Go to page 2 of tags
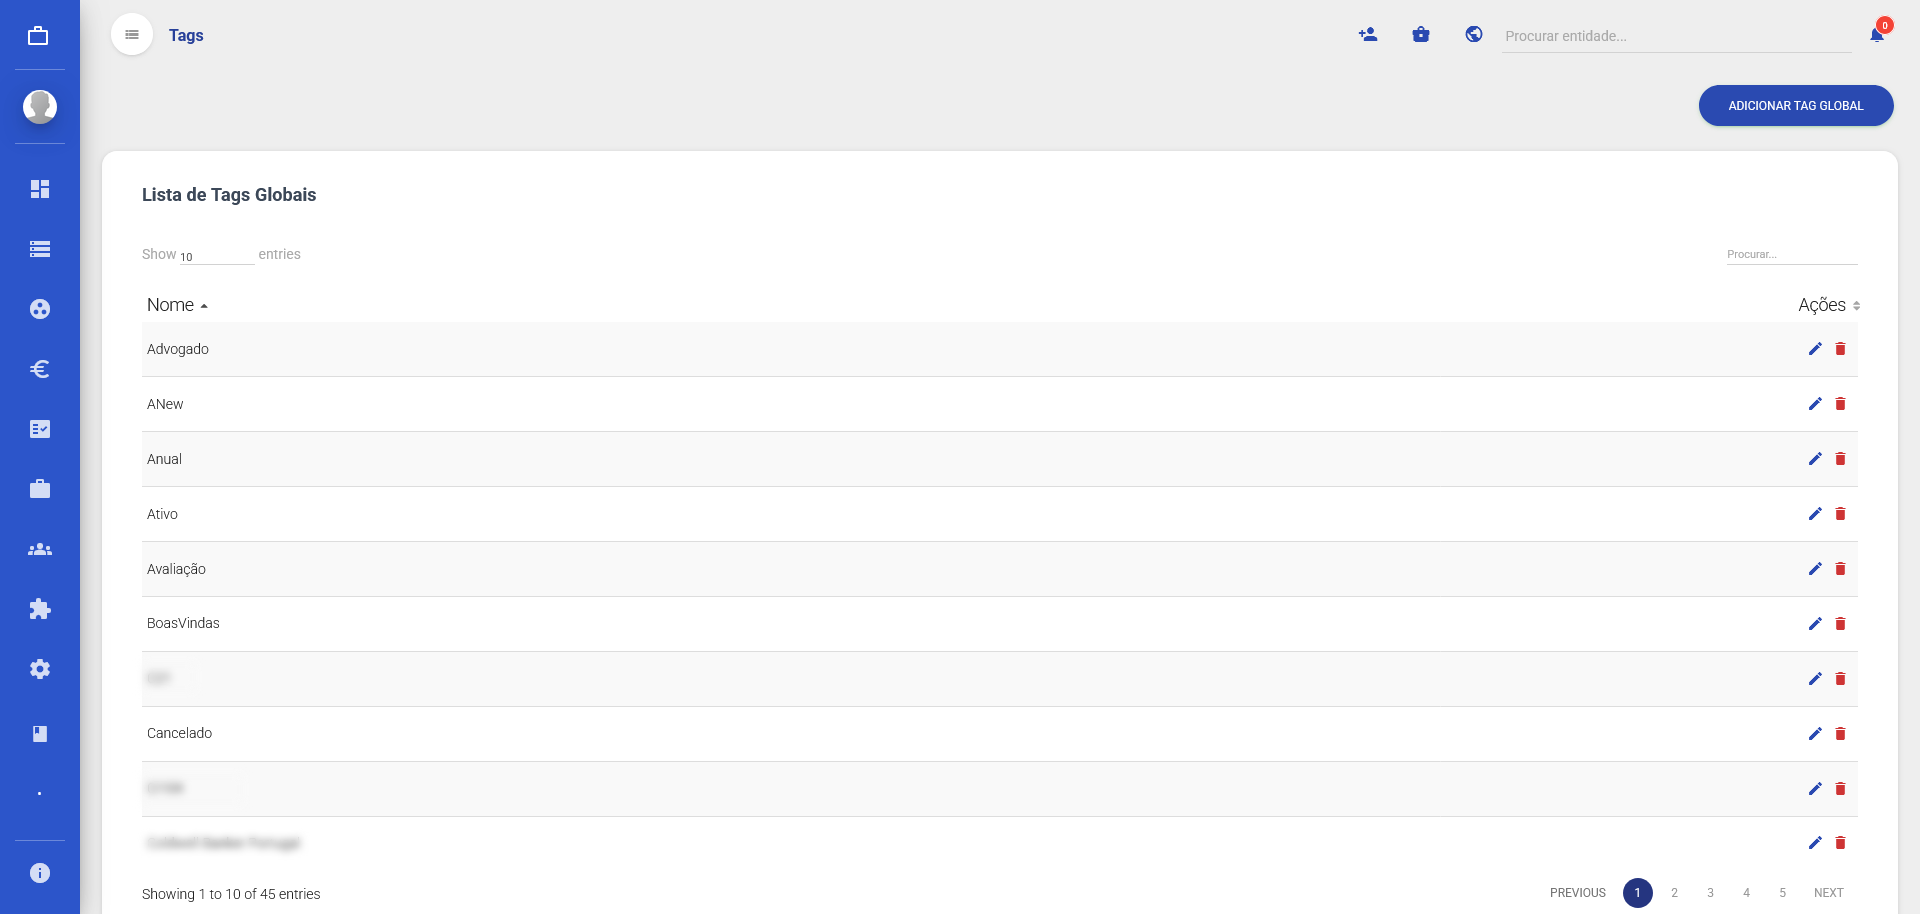The width and height of the screenshot is (1920, 914). 1674,893
